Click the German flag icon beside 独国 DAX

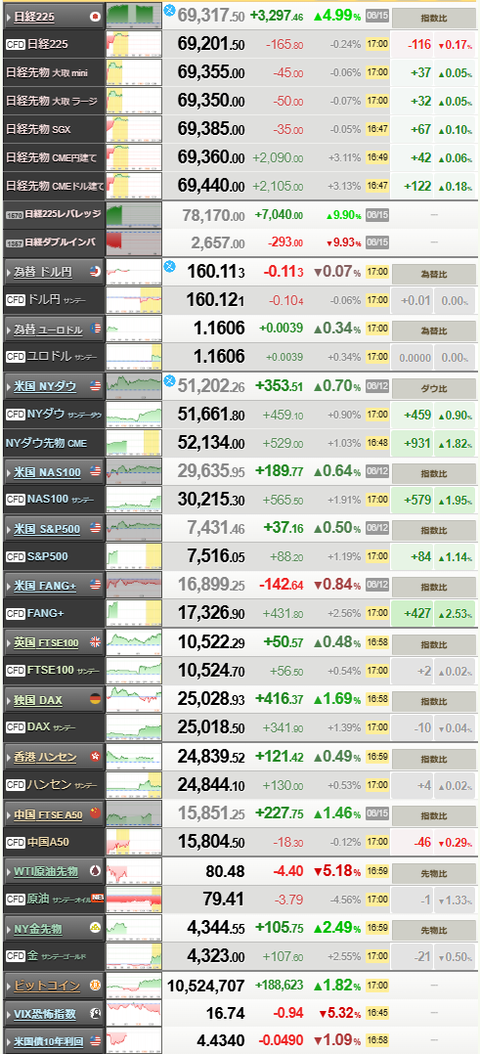click(x=95, y=700)
